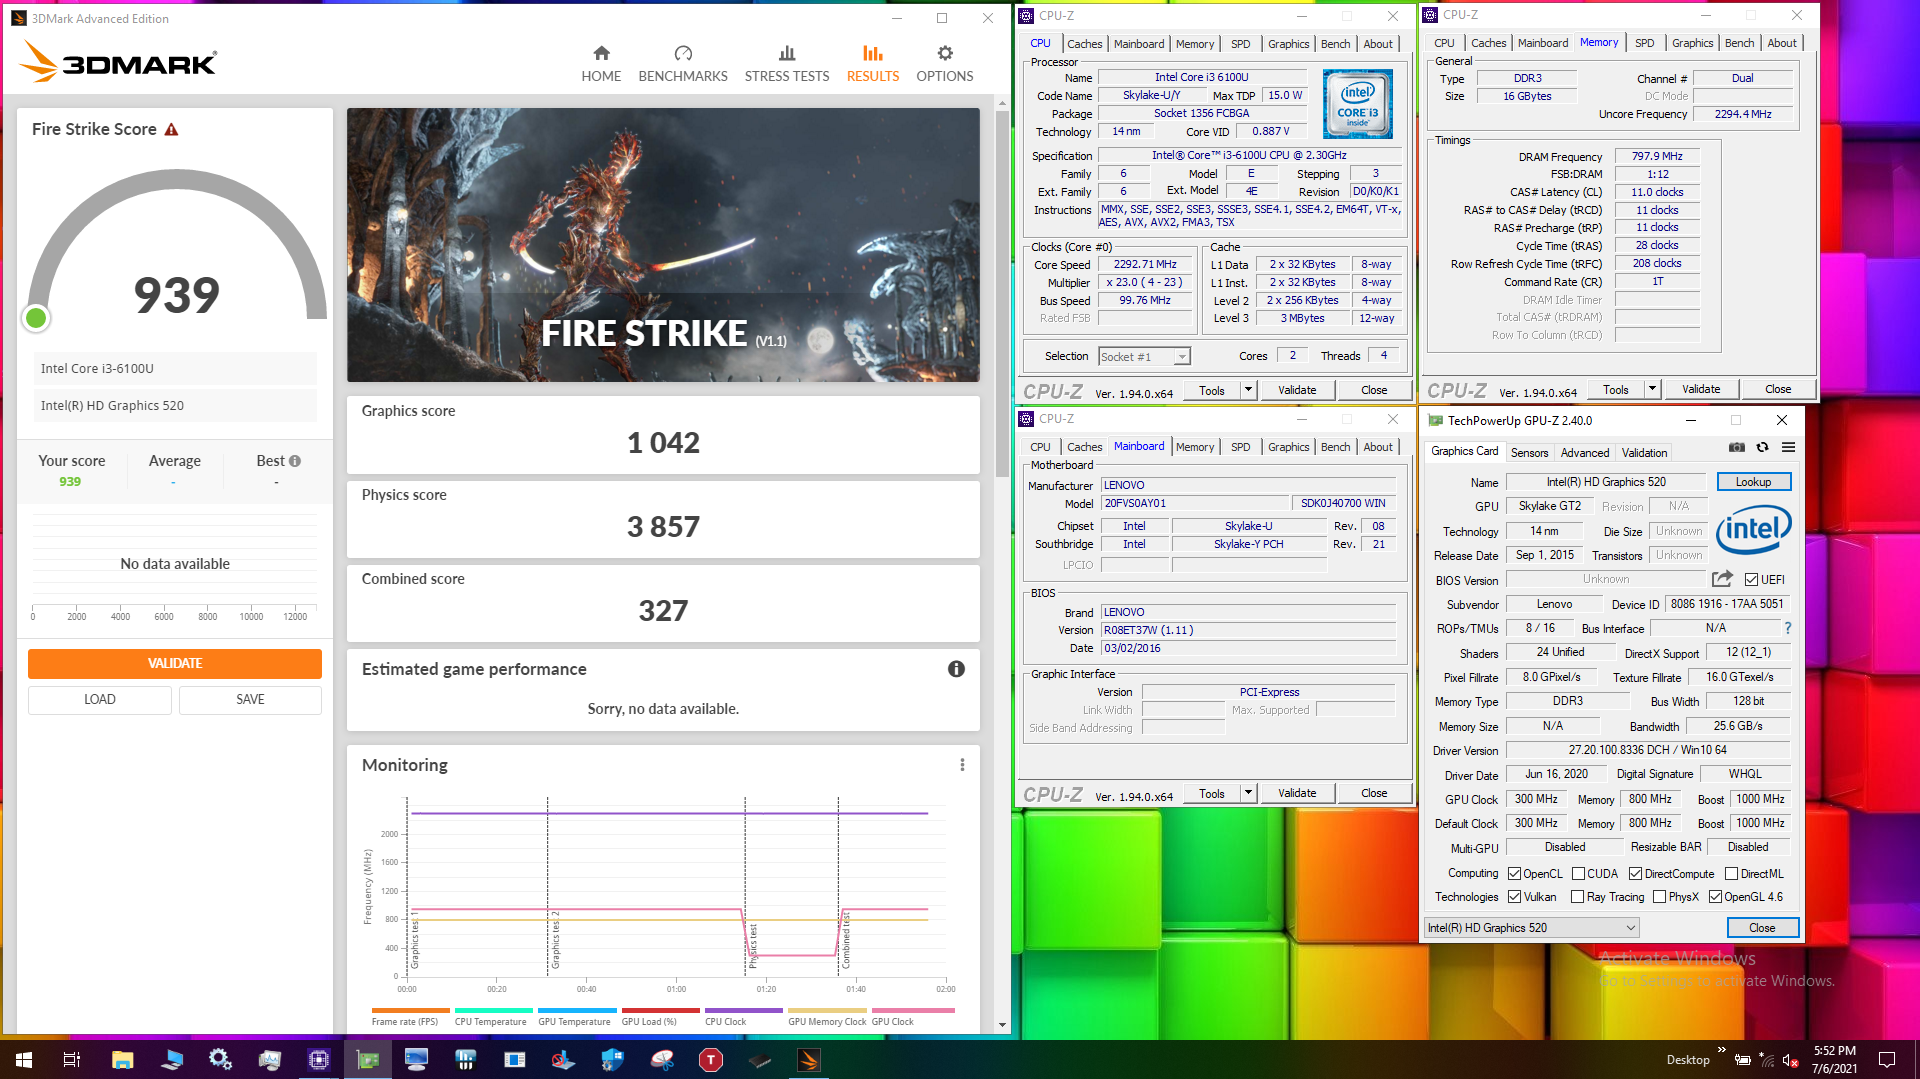
Task: Click the 3DMark vertical scrollbar thumb
Action: [1002, 292]
